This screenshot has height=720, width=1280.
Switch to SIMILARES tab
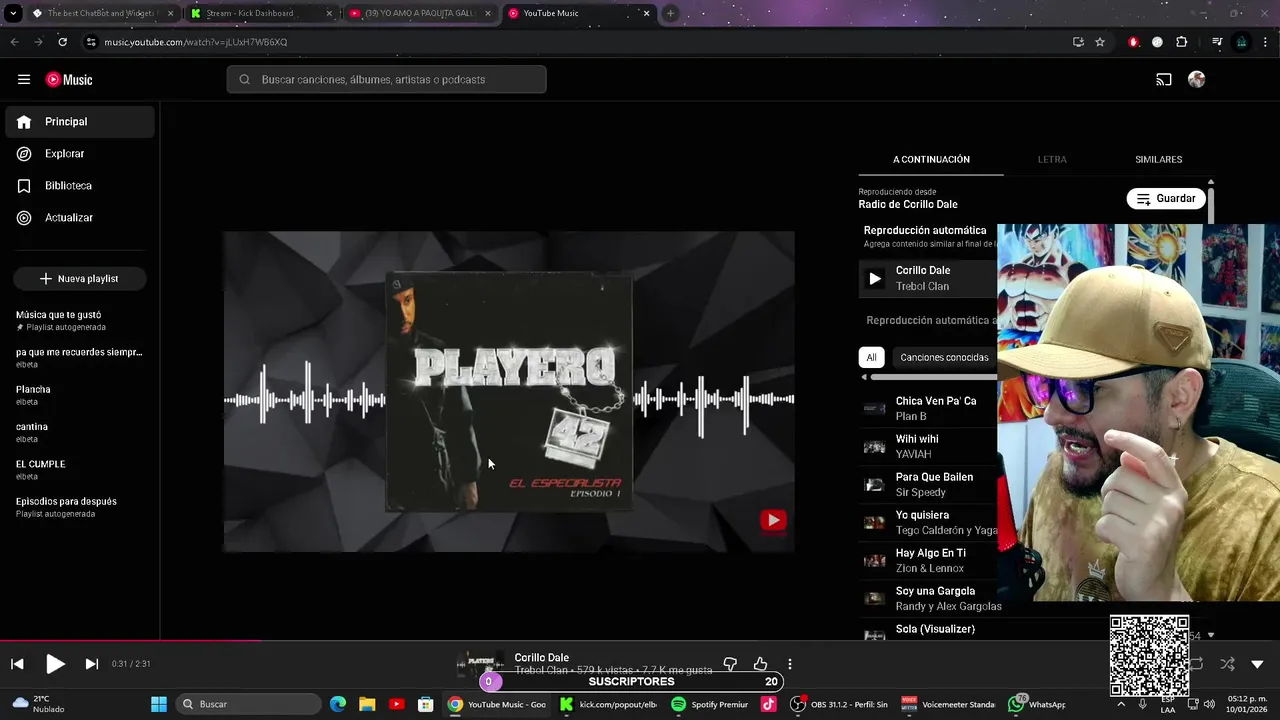click(1158, 160)
